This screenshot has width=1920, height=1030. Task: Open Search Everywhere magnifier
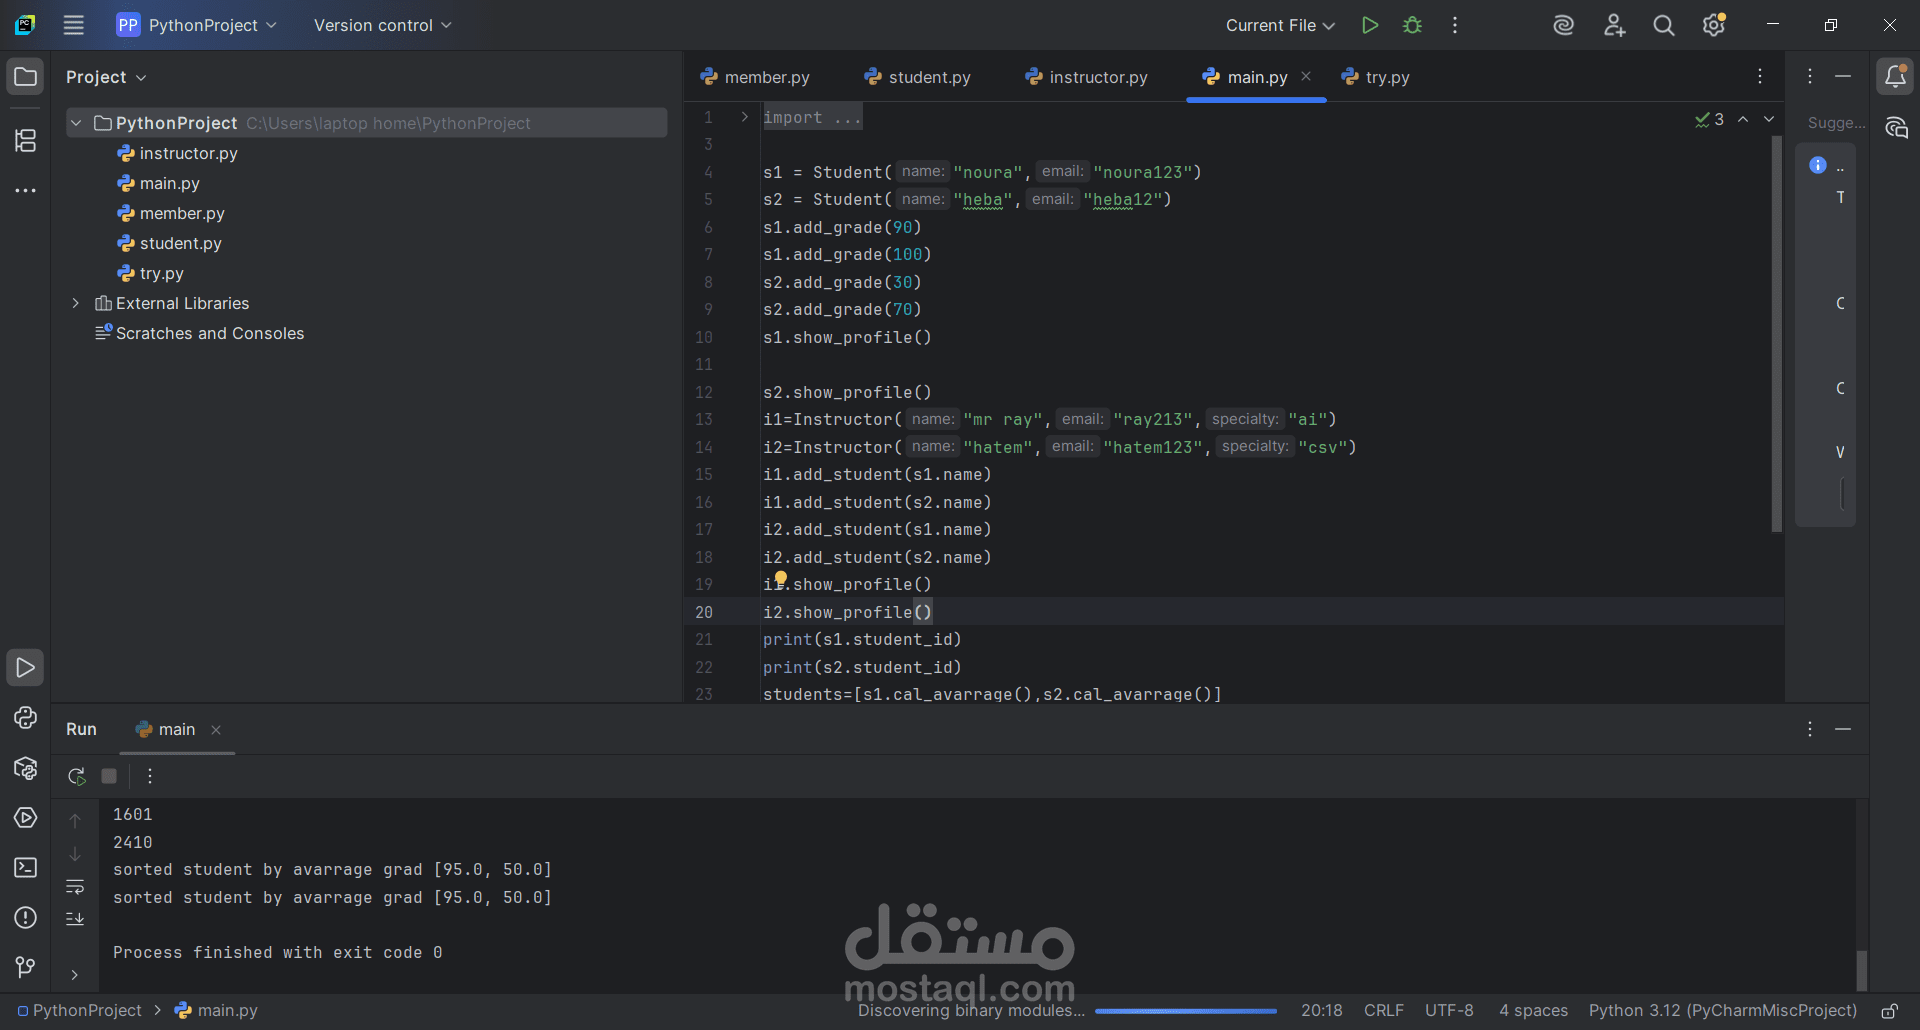[1664, 25]
